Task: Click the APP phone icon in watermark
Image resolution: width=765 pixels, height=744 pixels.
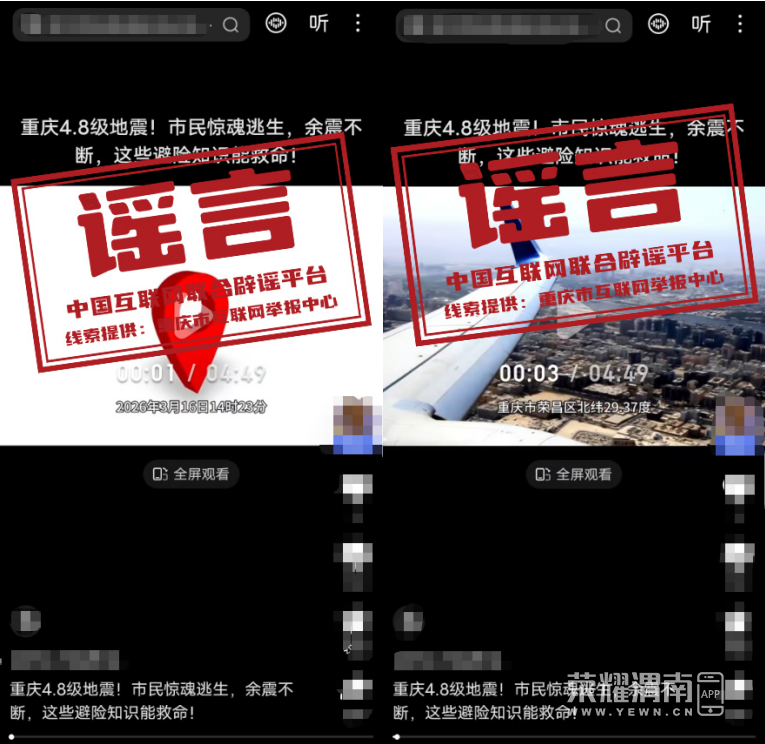Action: pos(710,694)
